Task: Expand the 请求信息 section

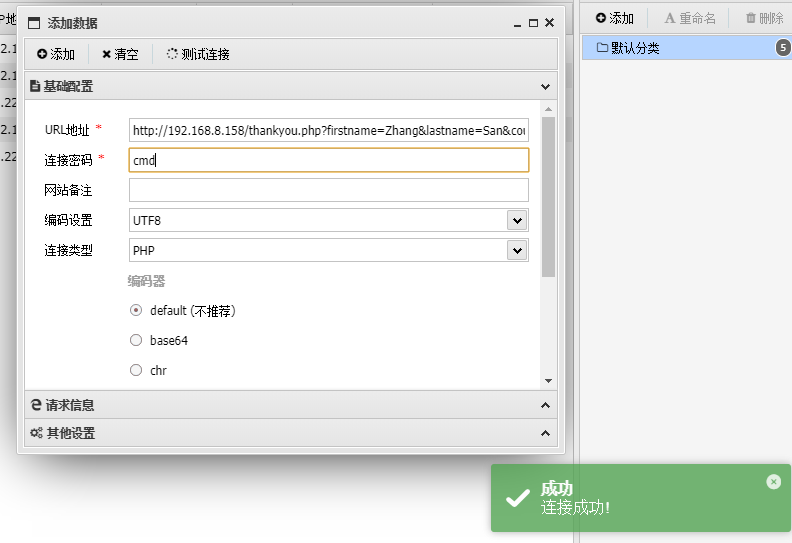Action: [545, 405]
